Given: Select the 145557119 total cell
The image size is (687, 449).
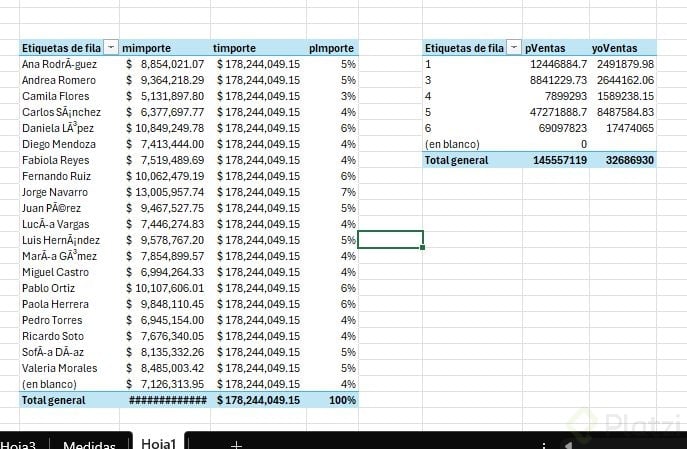Looking at the screenshot, I should click(x=556, y=160).
